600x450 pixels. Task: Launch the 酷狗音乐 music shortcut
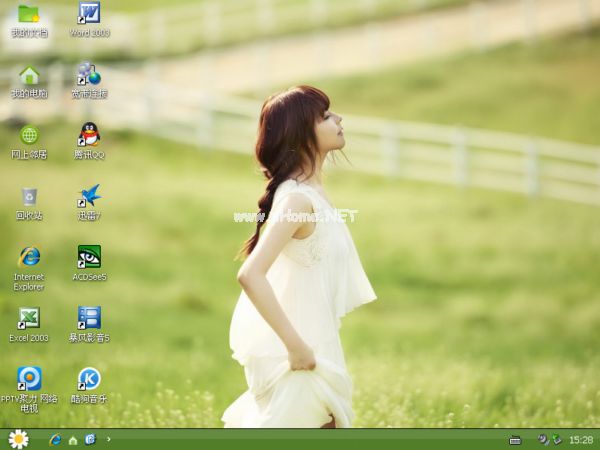89,378
